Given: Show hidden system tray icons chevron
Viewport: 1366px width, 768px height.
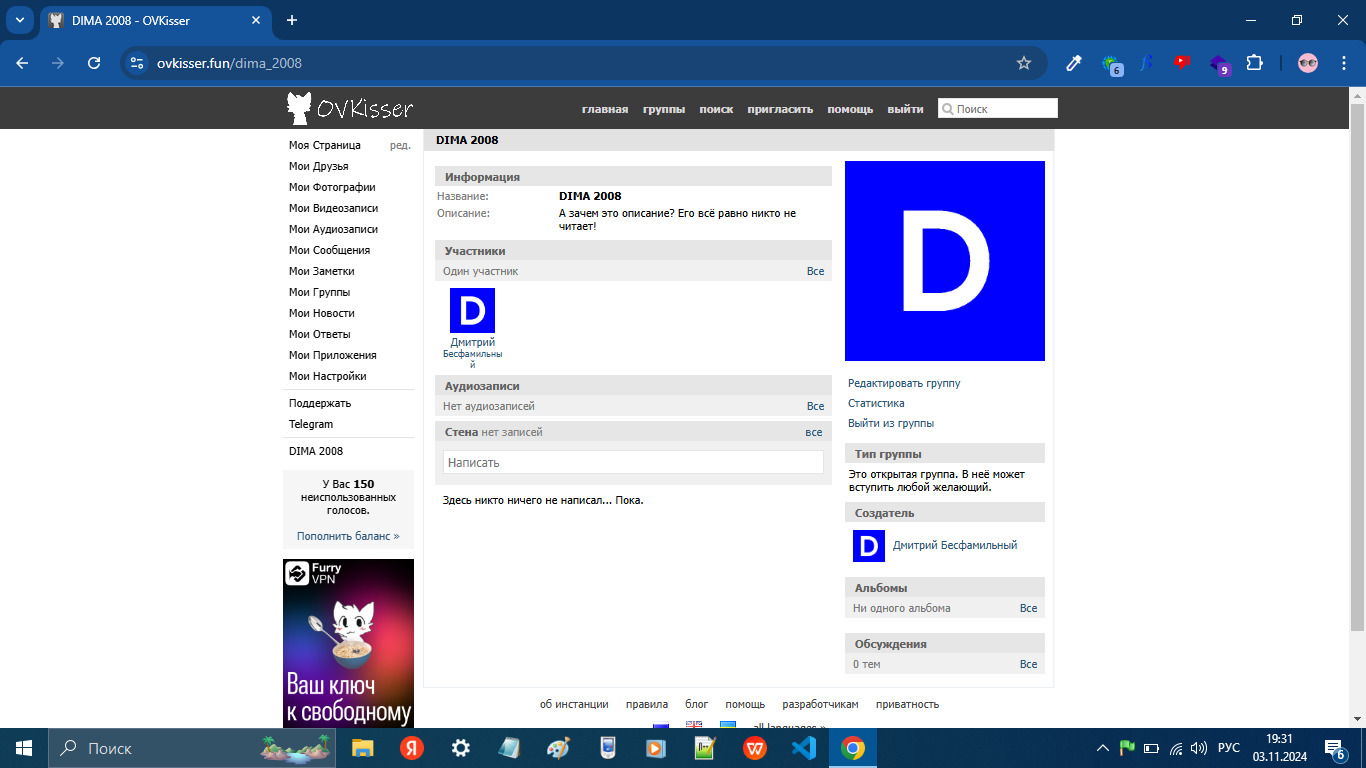Looking at the screenshot, I should 1103,748.
